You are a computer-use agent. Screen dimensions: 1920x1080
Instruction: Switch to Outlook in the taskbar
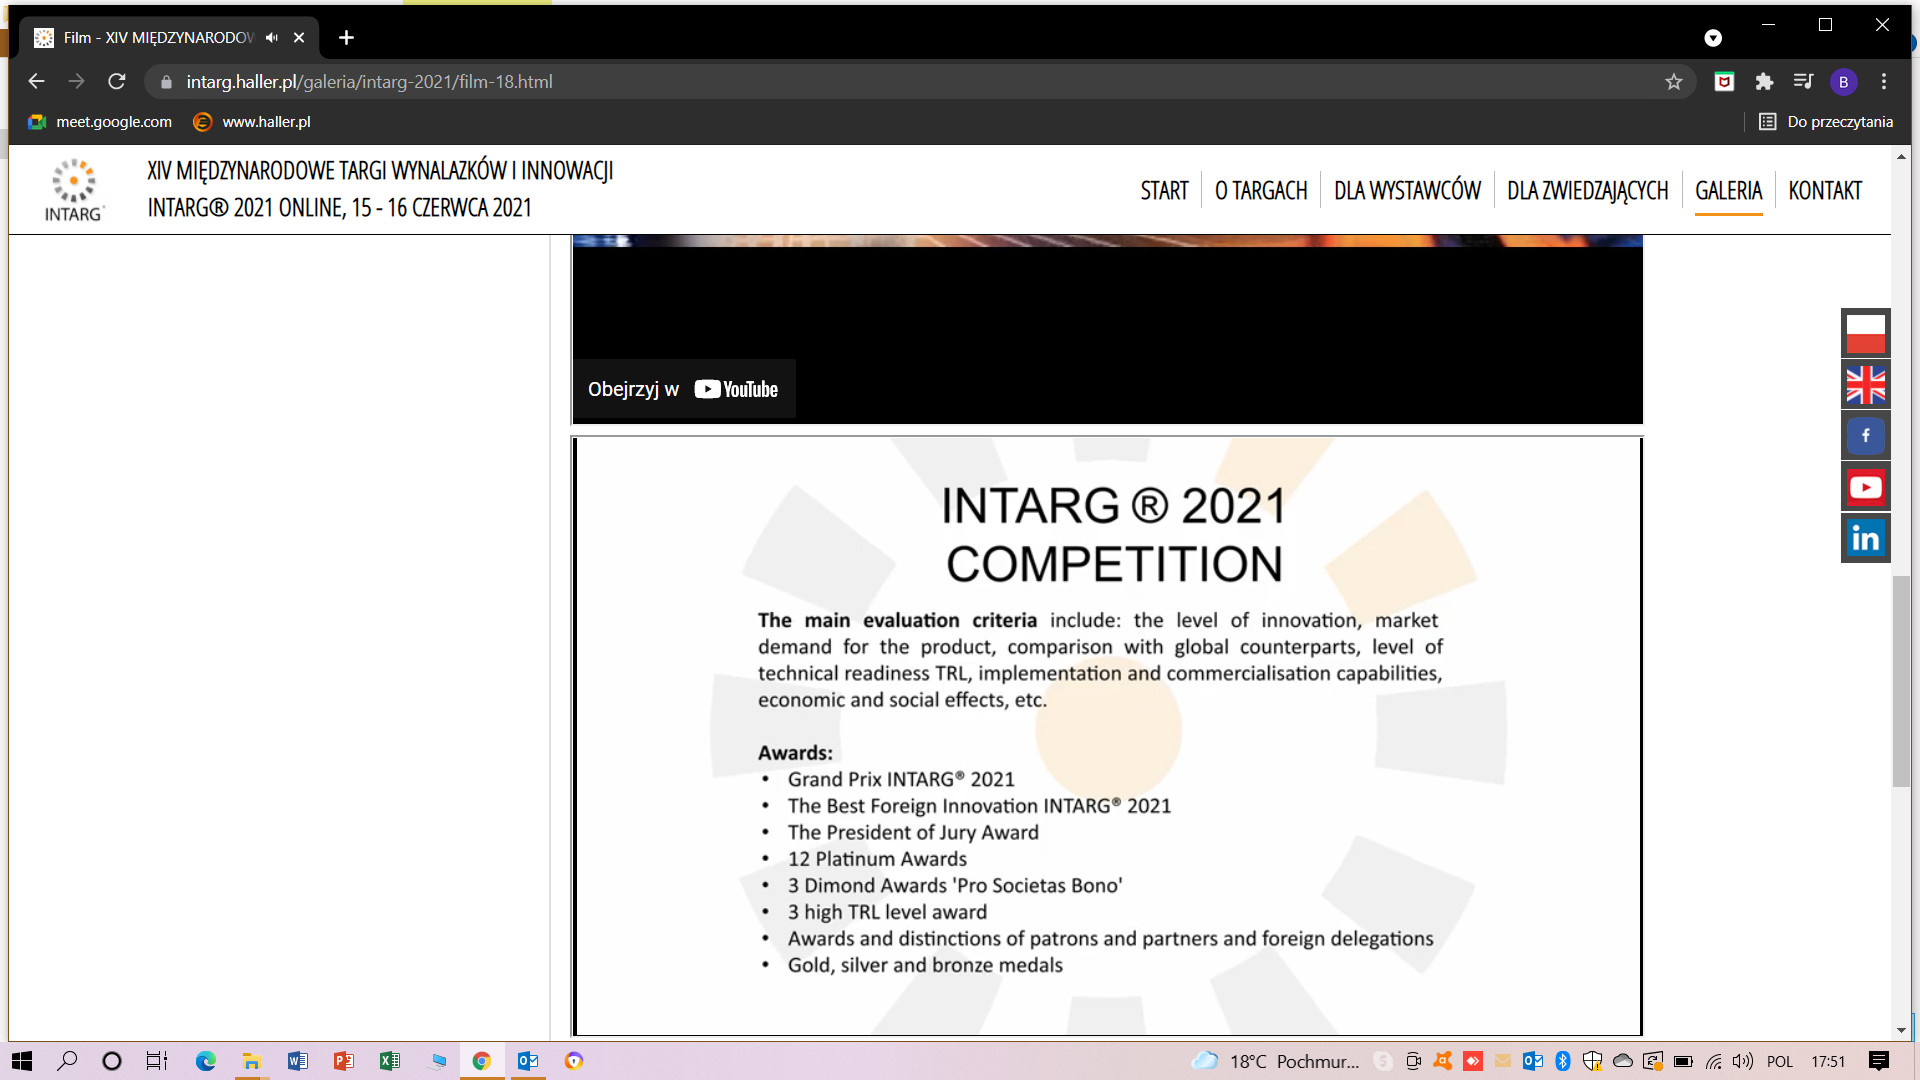pos(527,1061)
